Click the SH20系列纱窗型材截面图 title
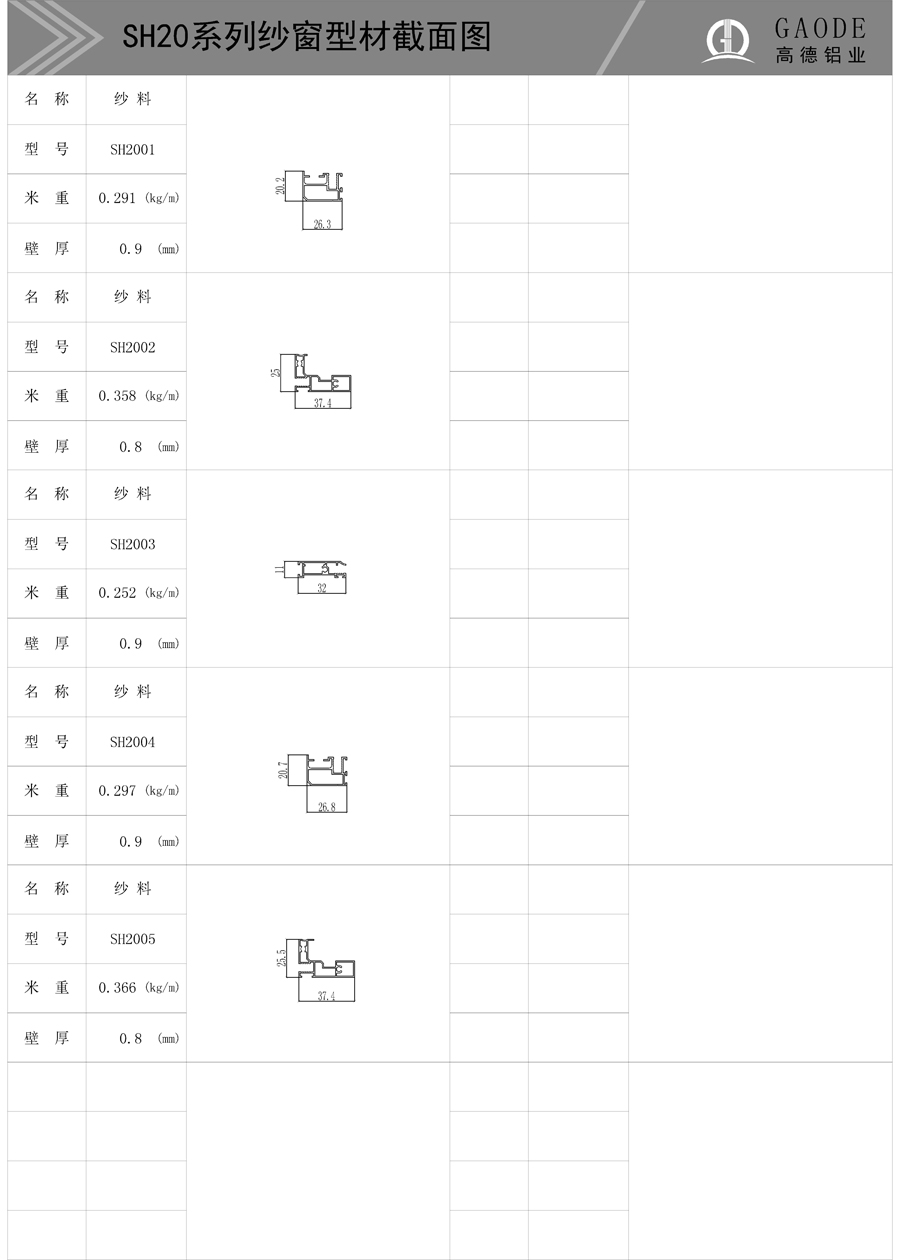This screenshot has height=1260, width=900. point(307,38)
